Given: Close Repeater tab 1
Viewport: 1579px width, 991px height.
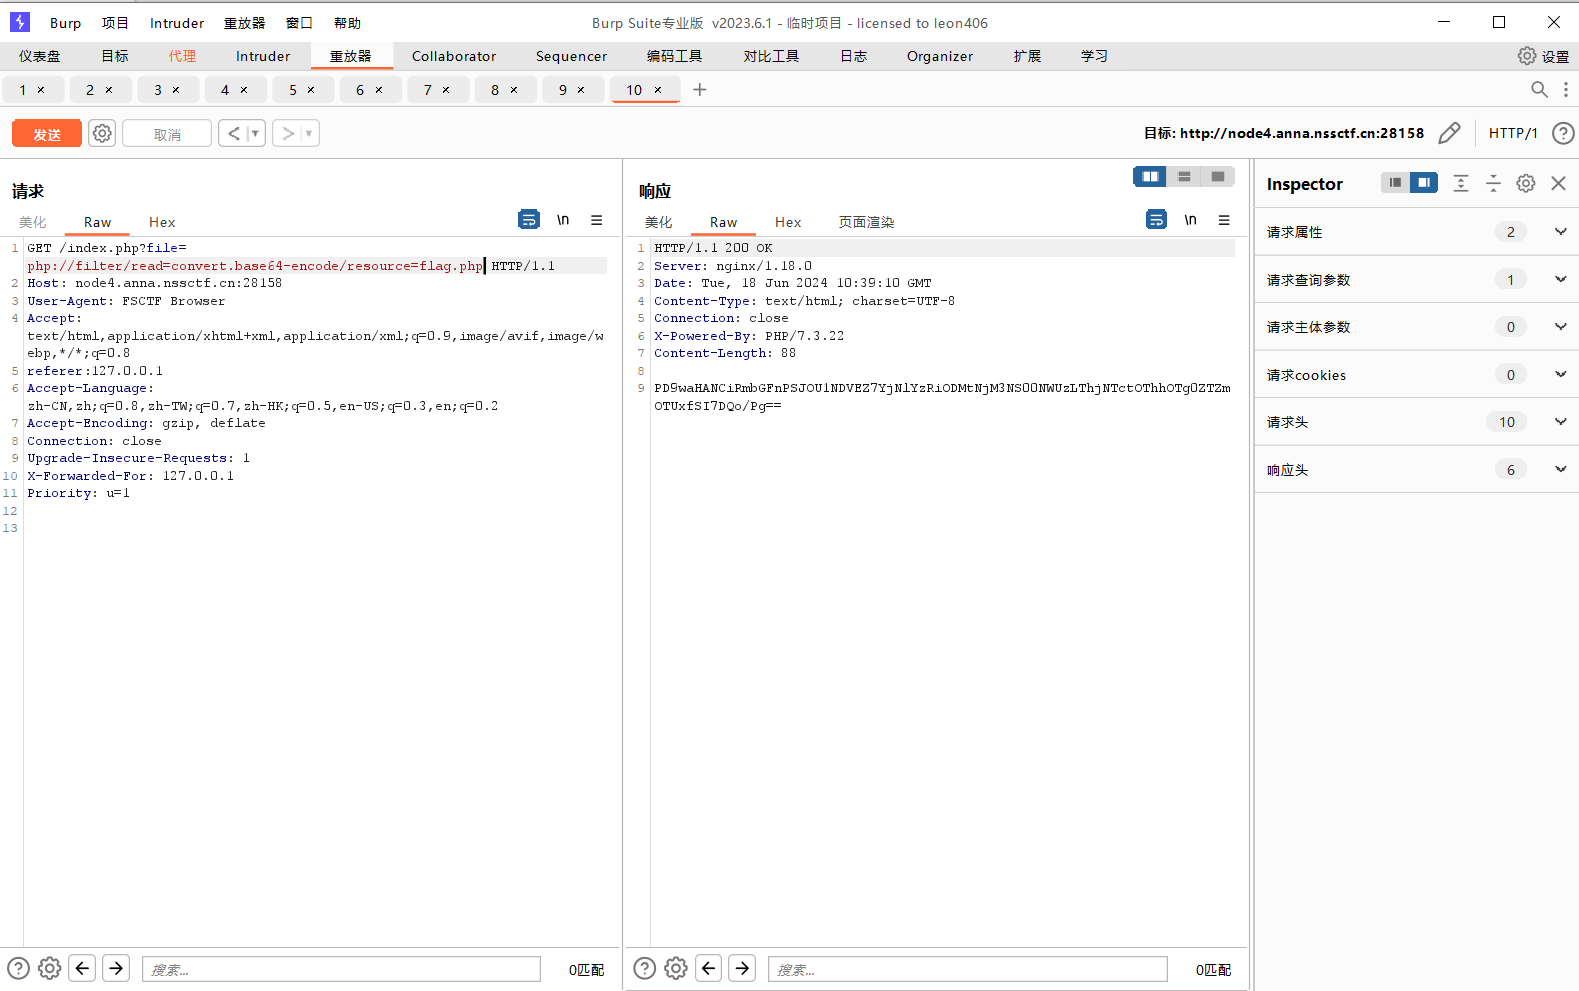Looking at the screenshot, I should coord(41,90).
